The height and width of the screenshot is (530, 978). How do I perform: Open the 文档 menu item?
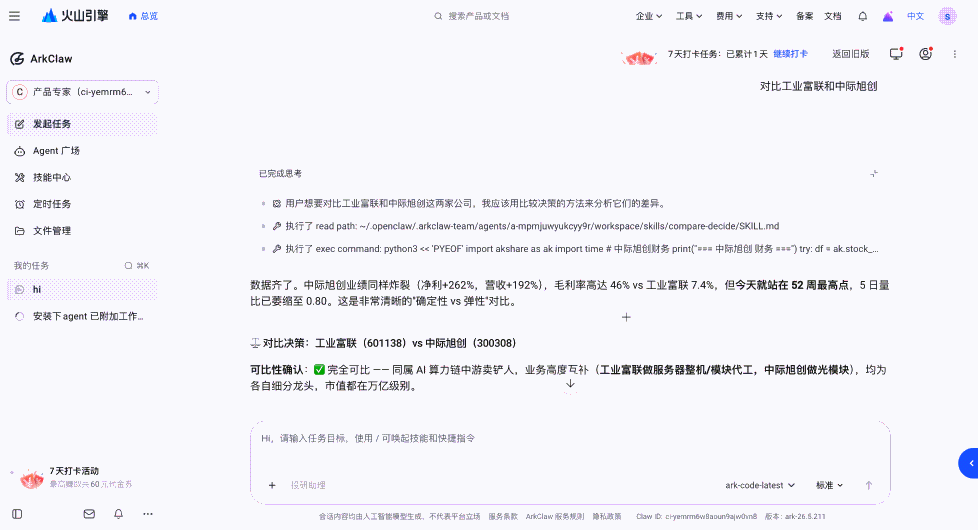(833, 16)
